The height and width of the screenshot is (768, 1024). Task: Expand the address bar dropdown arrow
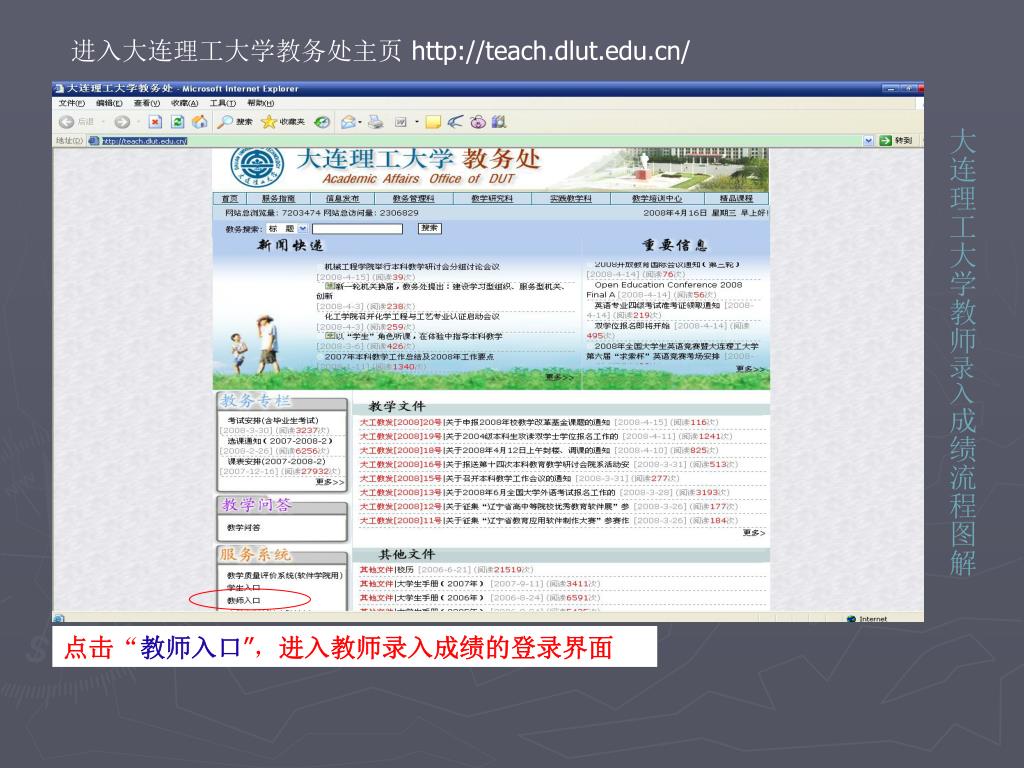pyautogui.click(x=868, y=140)
